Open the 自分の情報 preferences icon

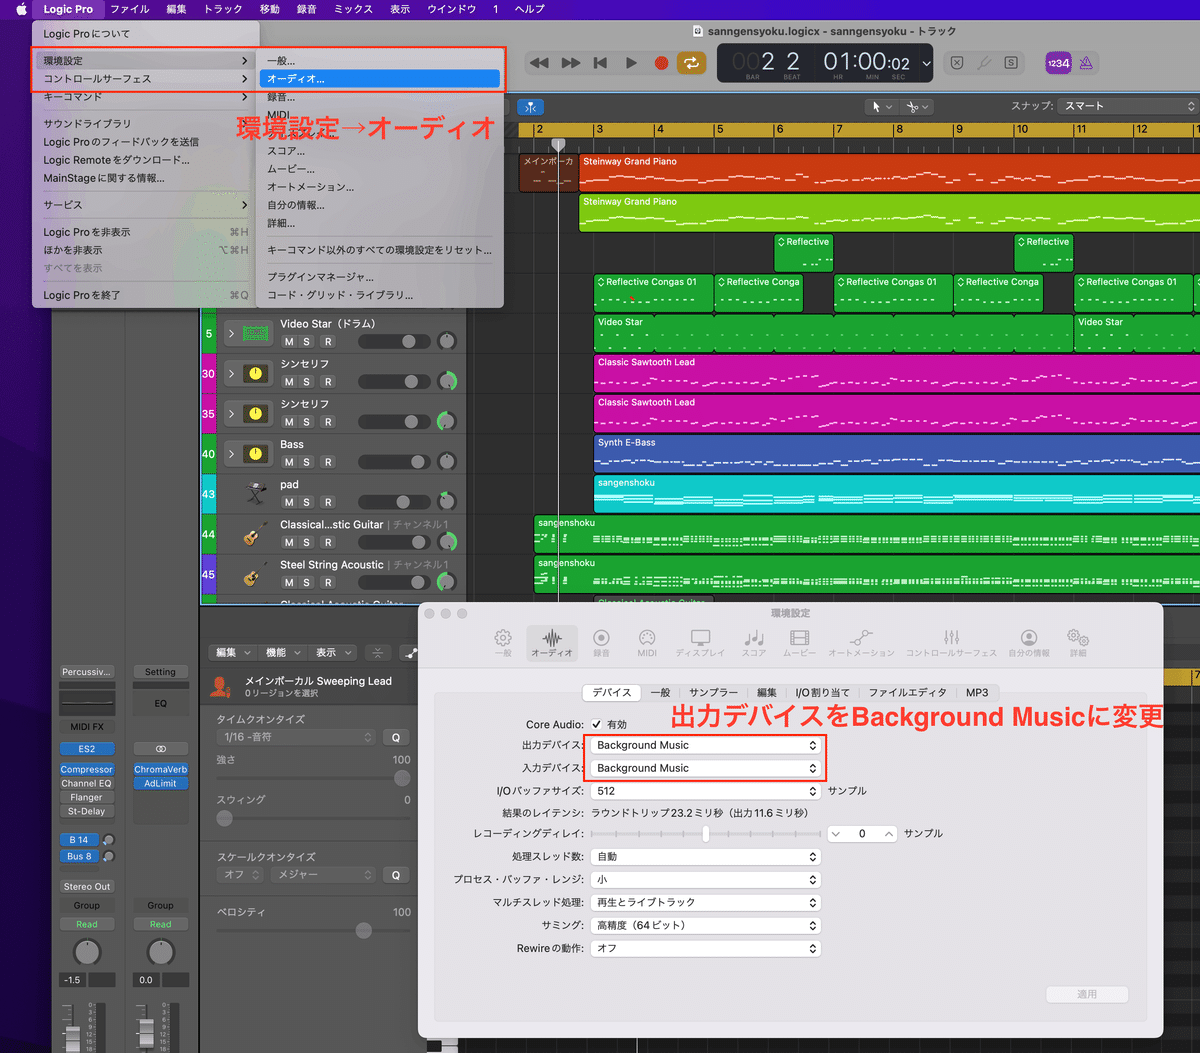coord(1029,642)
